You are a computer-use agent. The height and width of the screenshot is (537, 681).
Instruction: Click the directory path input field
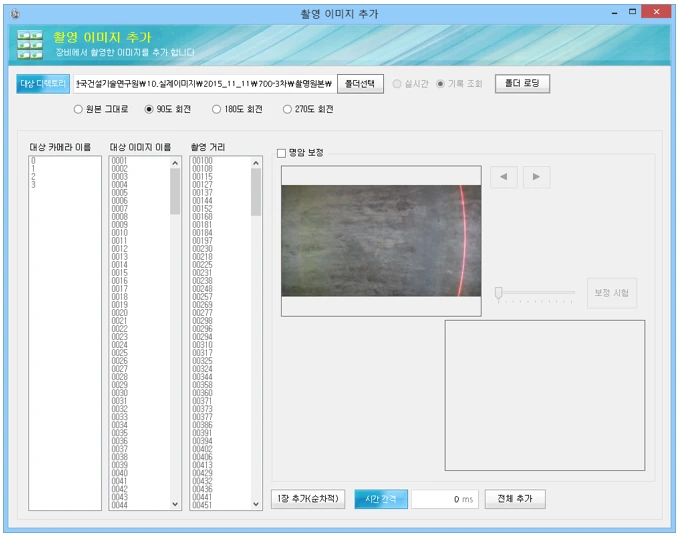(204, 84)
